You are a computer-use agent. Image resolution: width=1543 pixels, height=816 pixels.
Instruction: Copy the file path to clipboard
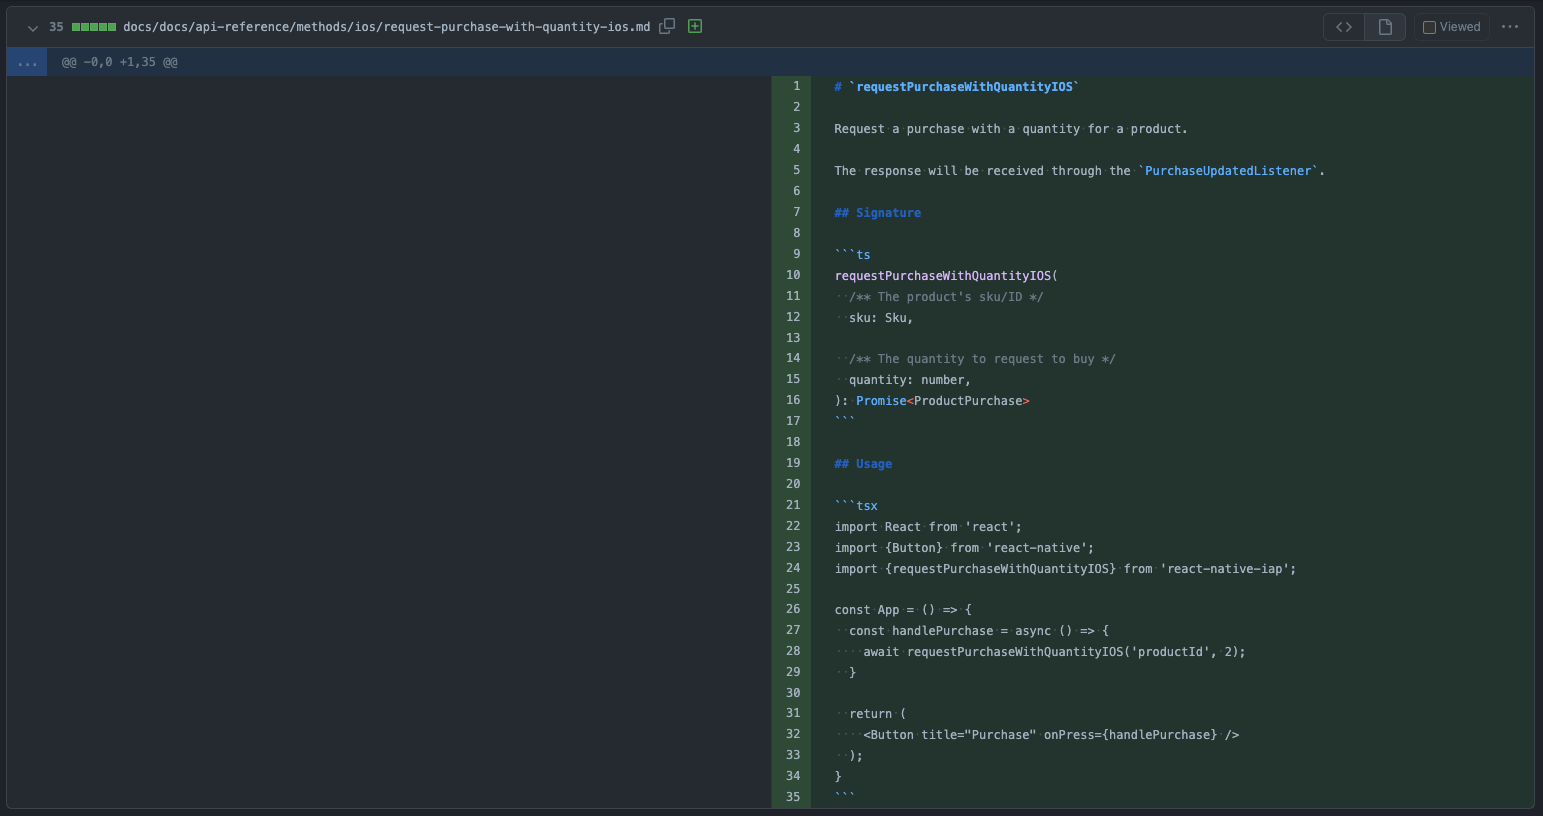tap(666, 26)
